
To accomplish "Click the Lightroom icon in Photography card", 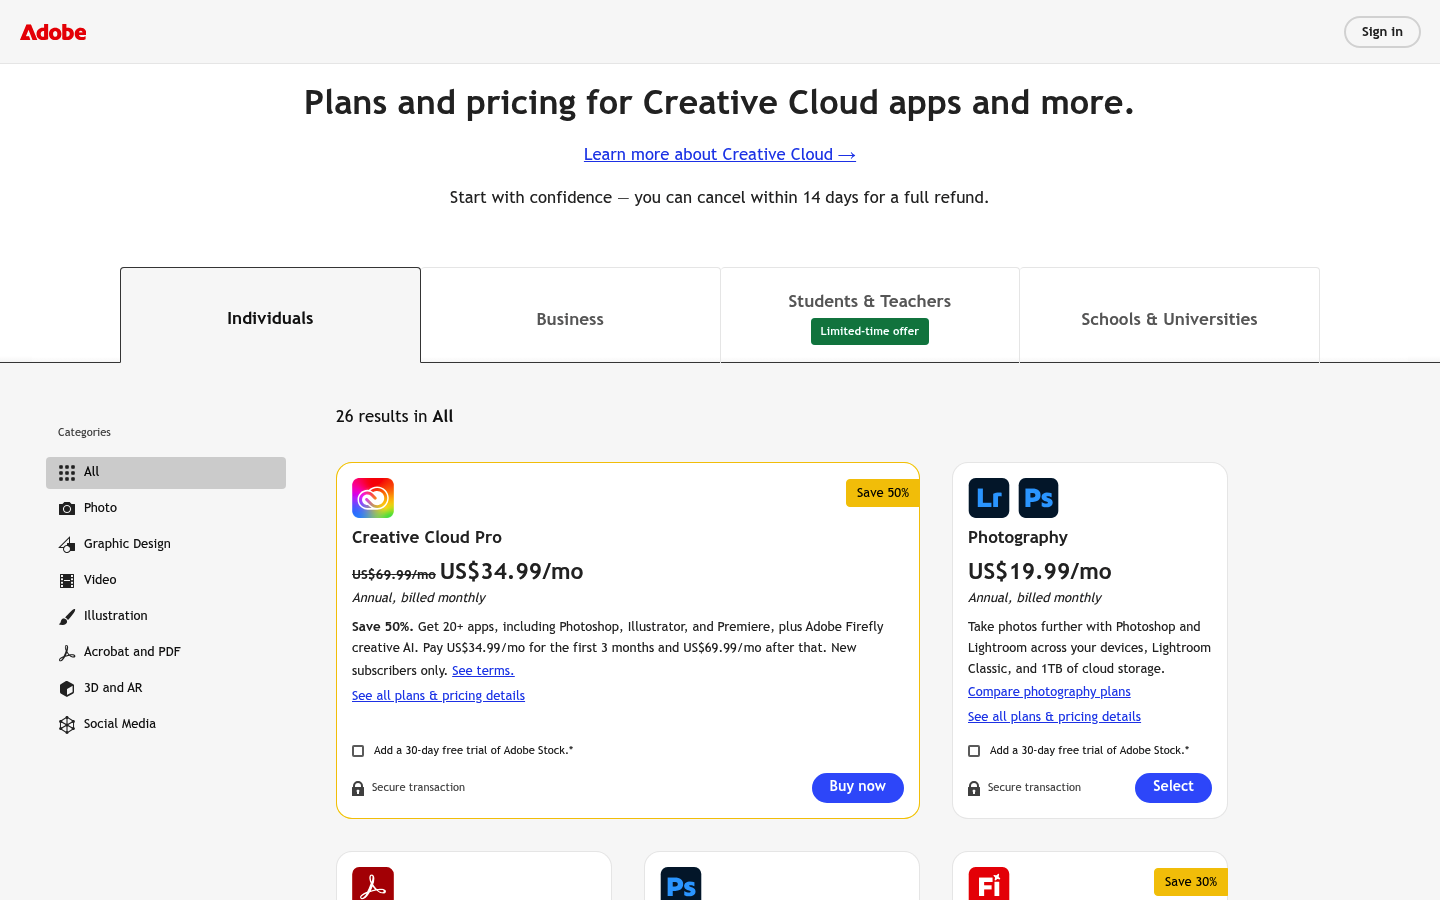I will point(989,498).
